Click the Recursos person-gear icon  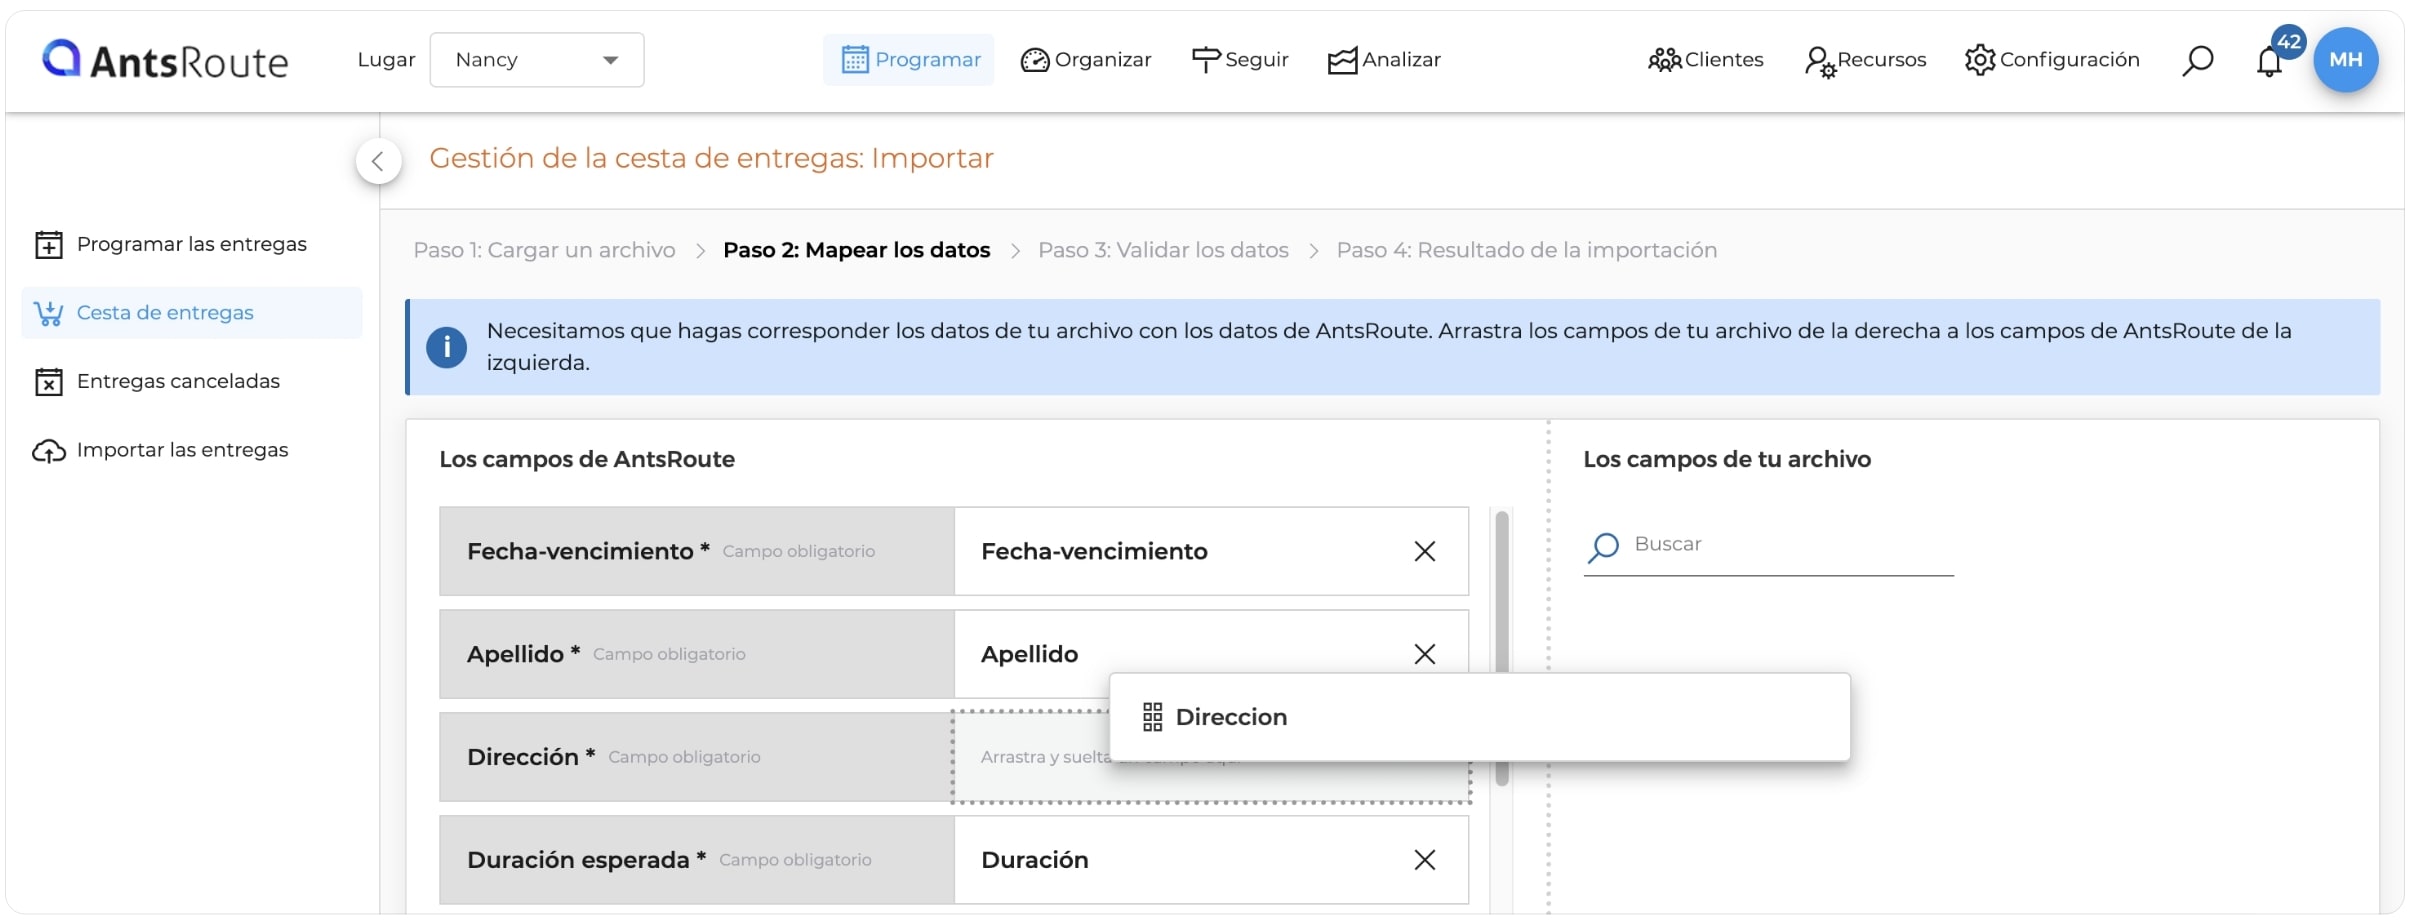1820,62
